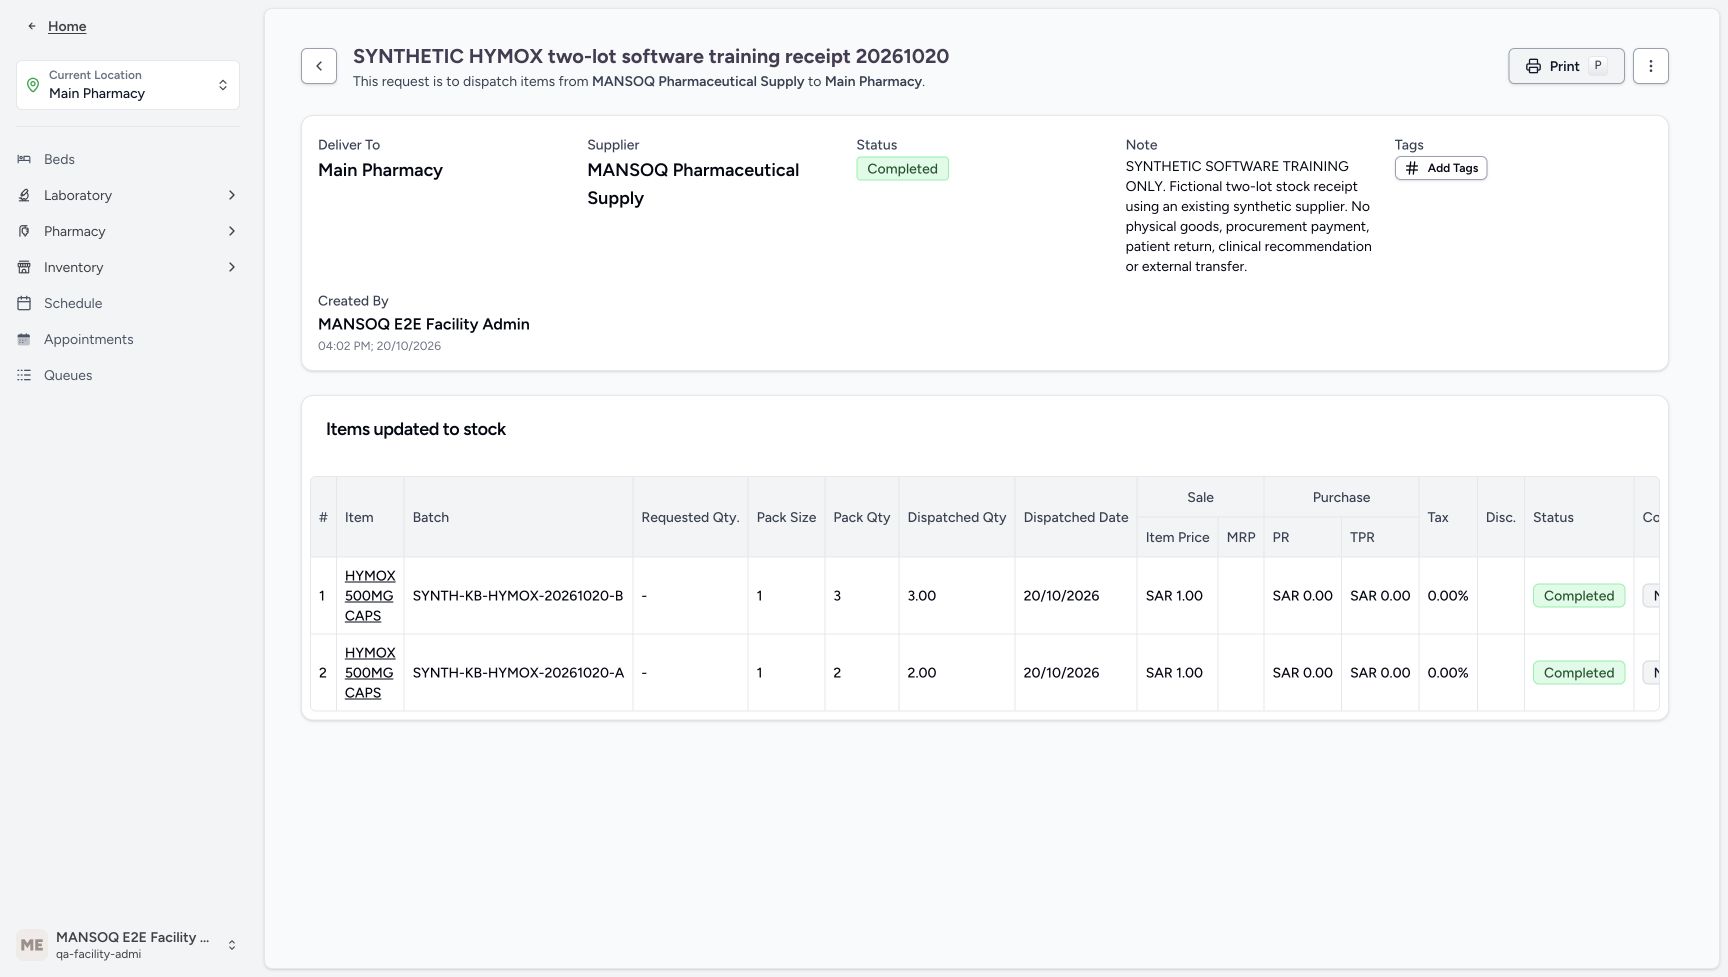Viewport: 1728px width, 977px height.
Task: Go back via the Home link
Action: [67, 26]
